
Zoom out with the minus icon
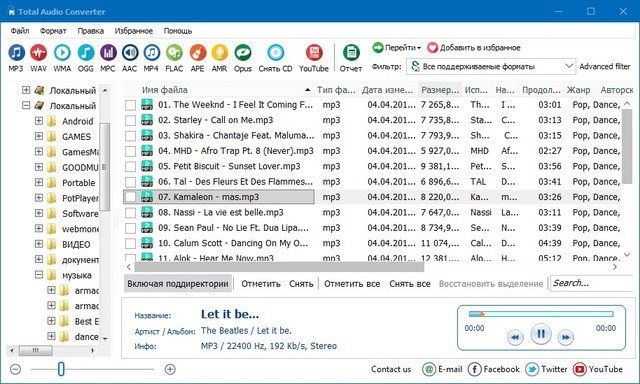[x=16, y=369]
